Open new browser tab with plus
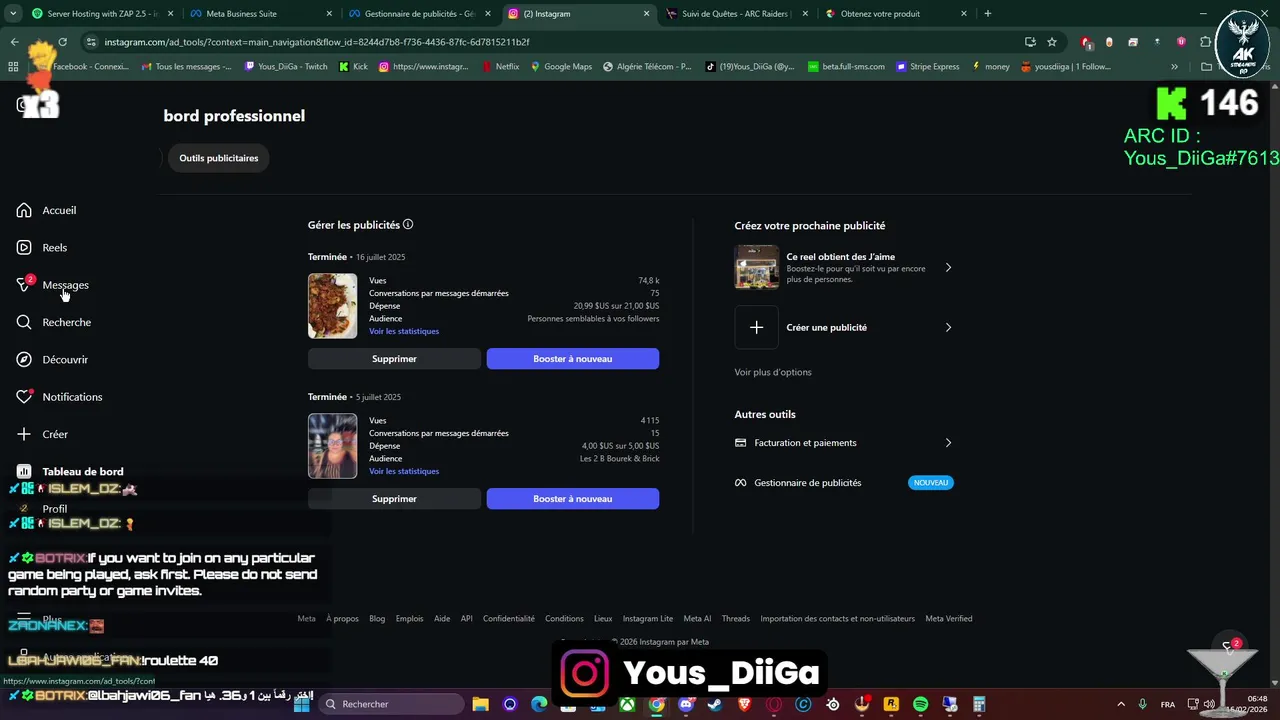This screenshot has height=720, width=1280. [987, 14]
